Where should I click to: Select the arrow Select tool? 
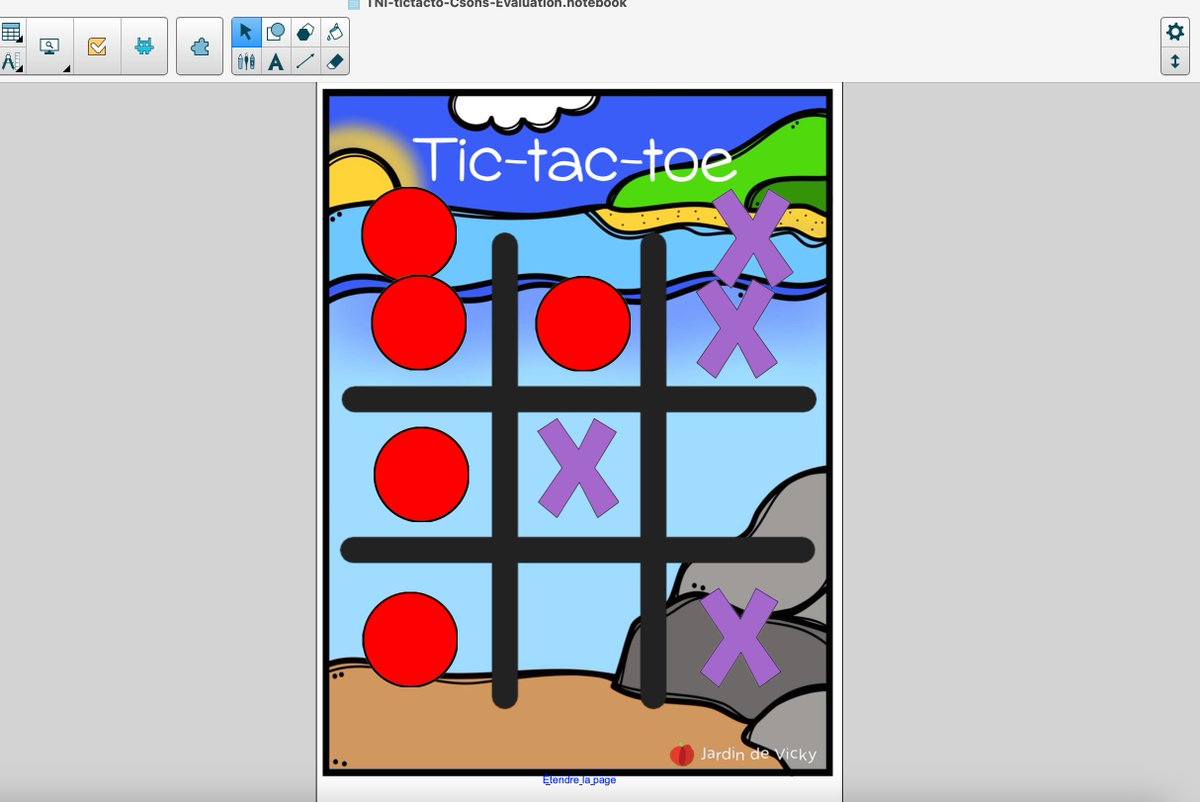point(246,32)
